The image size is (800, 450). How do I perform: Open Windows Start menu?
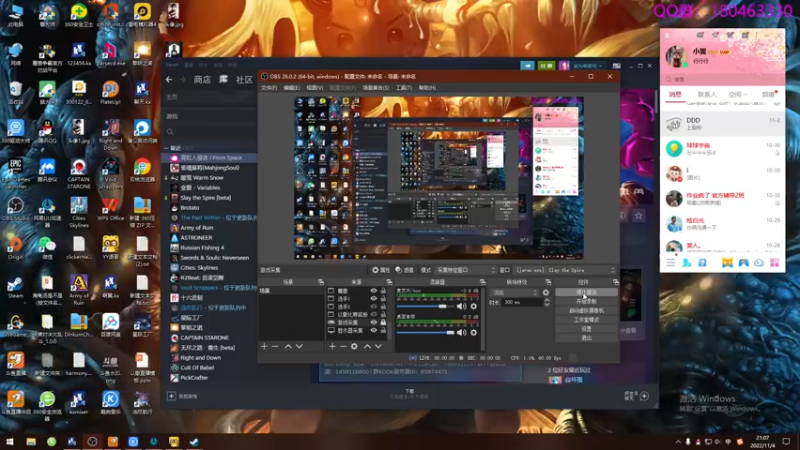[9, 441]
